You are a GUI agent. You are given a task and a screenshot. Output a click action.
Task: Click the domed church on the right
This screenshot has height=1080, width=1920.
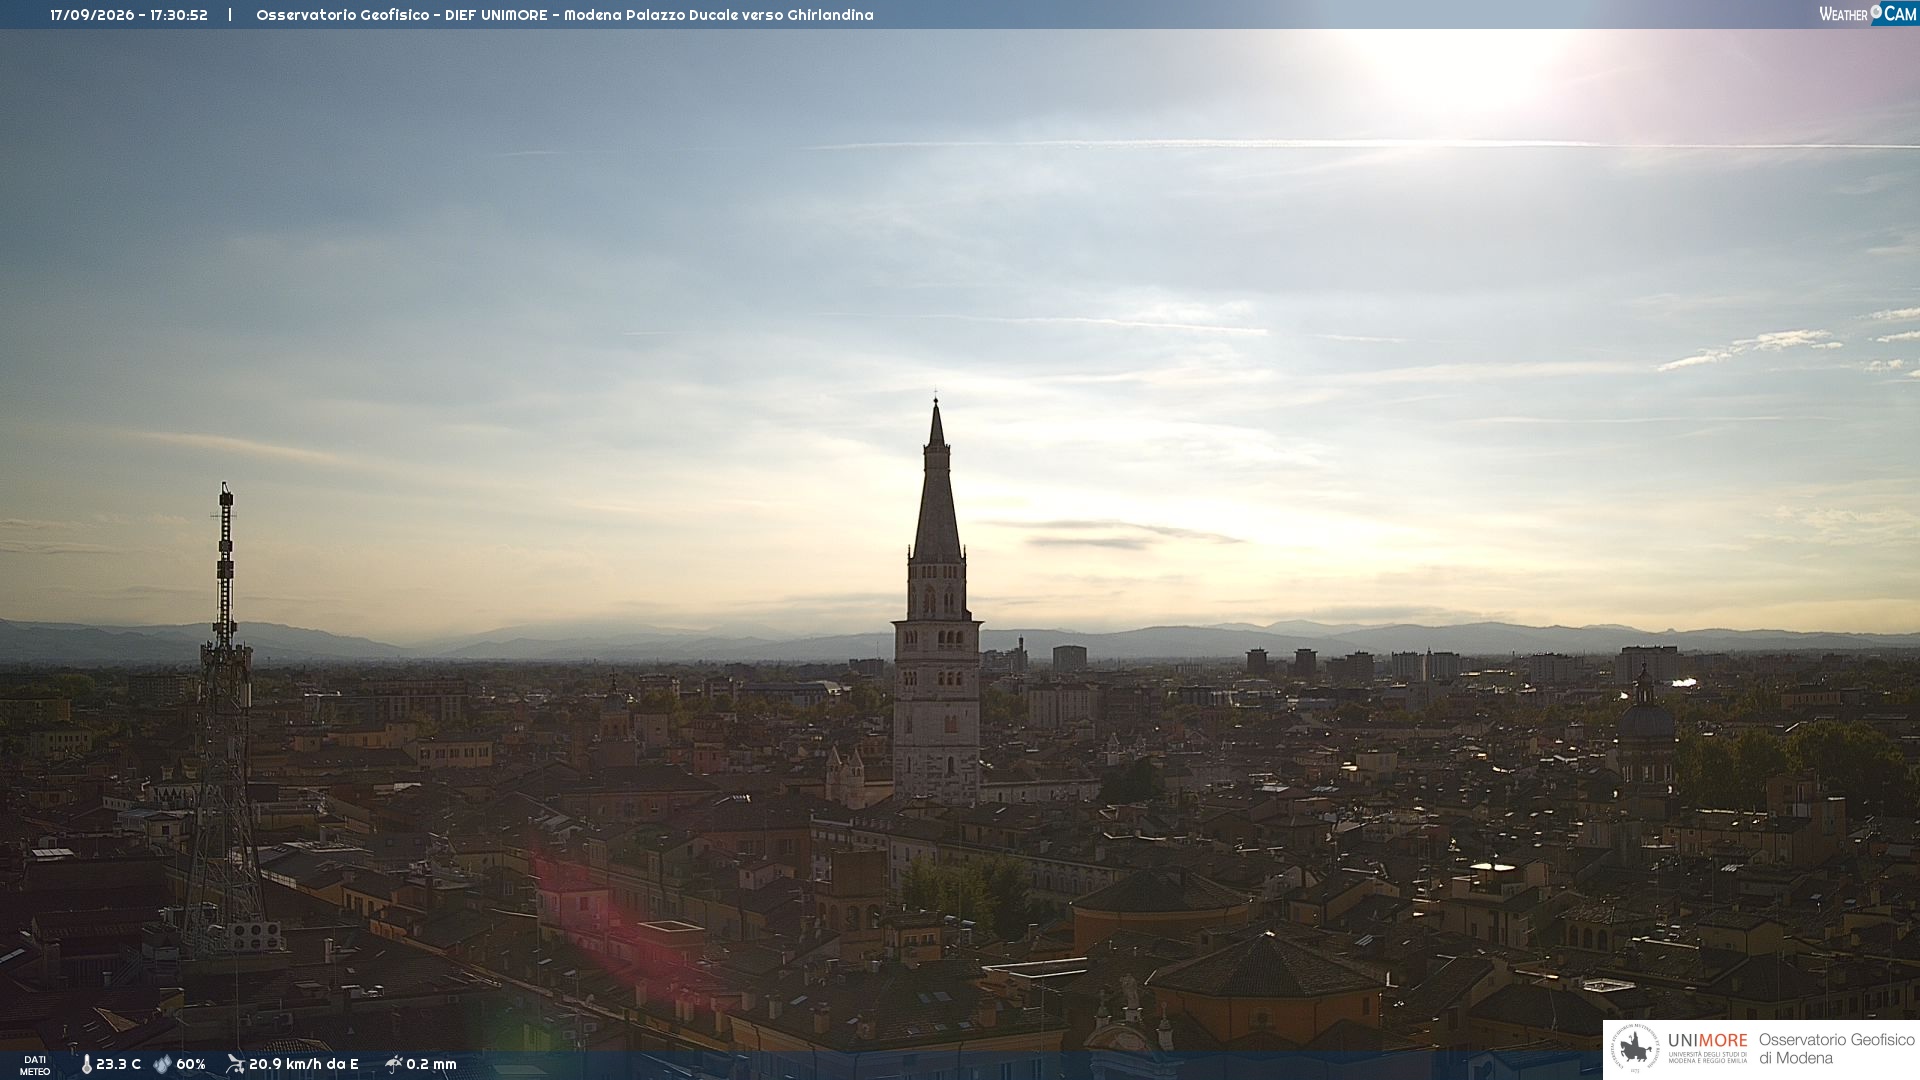[x=1645, y=730]
